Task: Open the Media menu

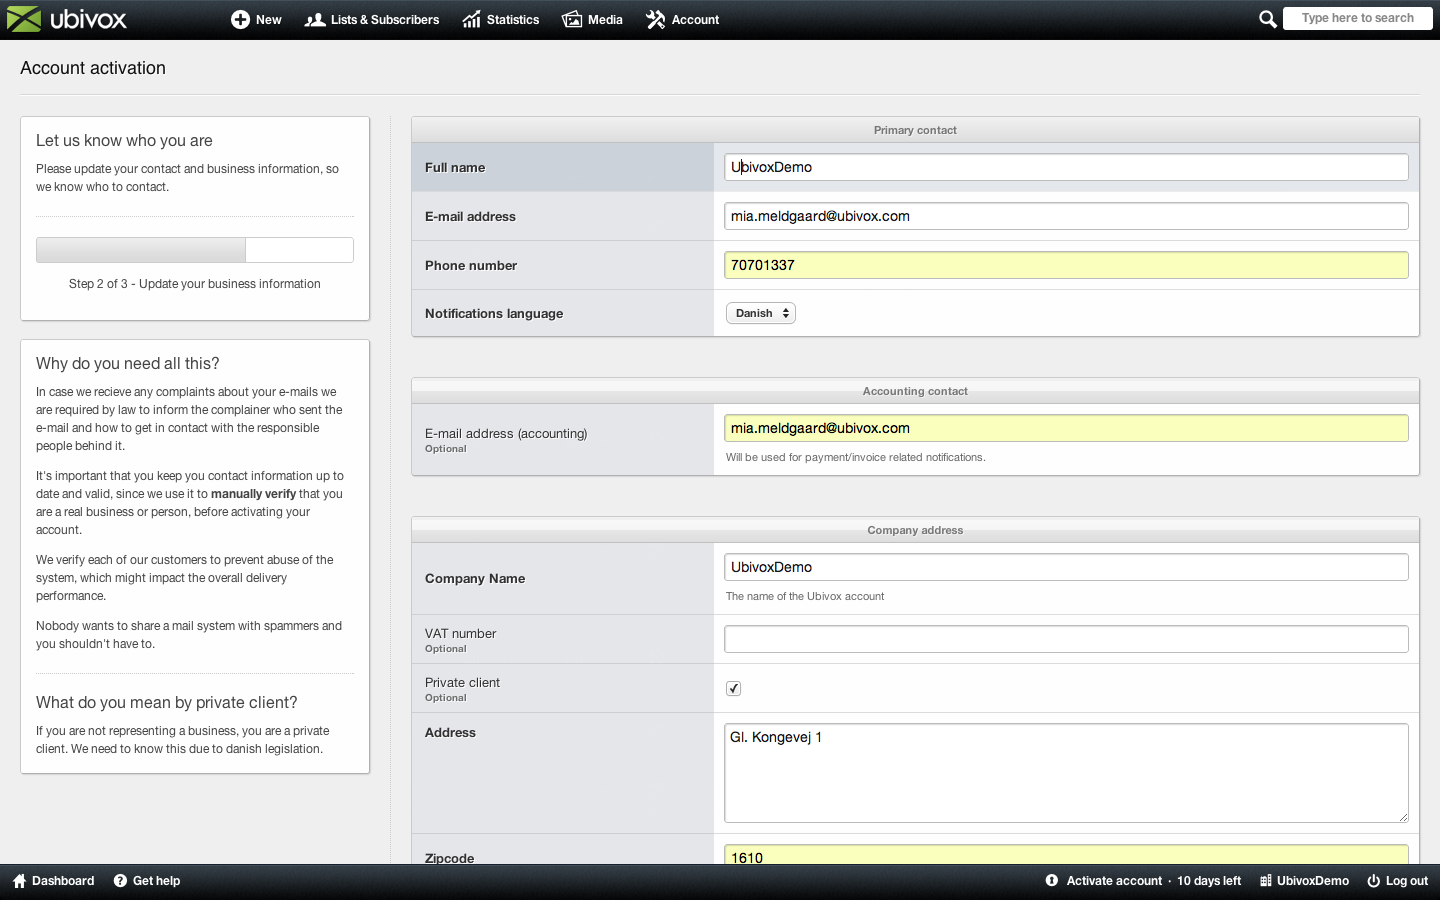Action: click(593, 19)
